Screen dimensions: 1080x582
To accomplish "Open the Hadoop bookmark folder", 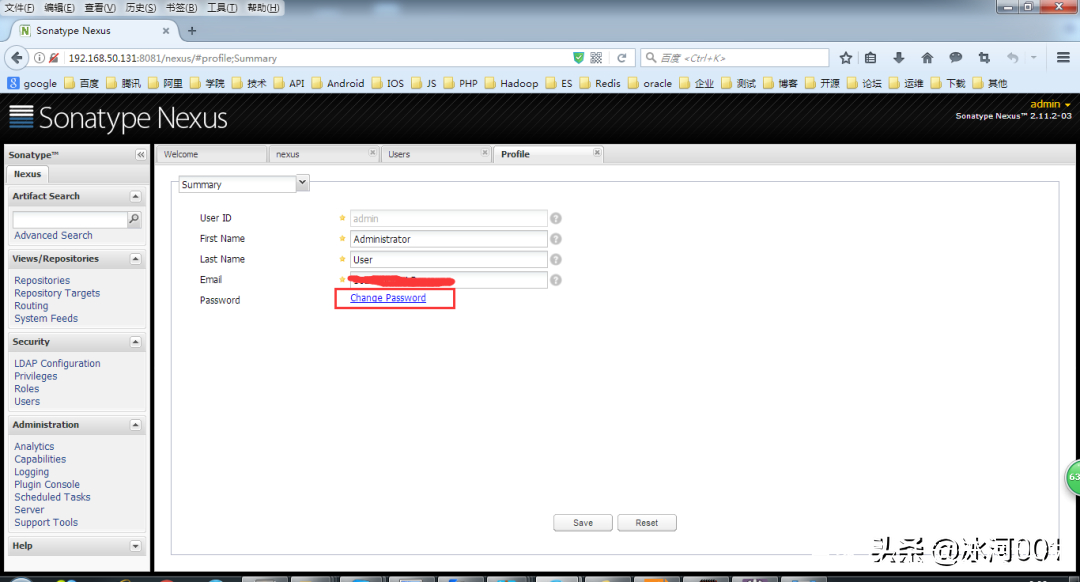I will (x=512, y=83).
